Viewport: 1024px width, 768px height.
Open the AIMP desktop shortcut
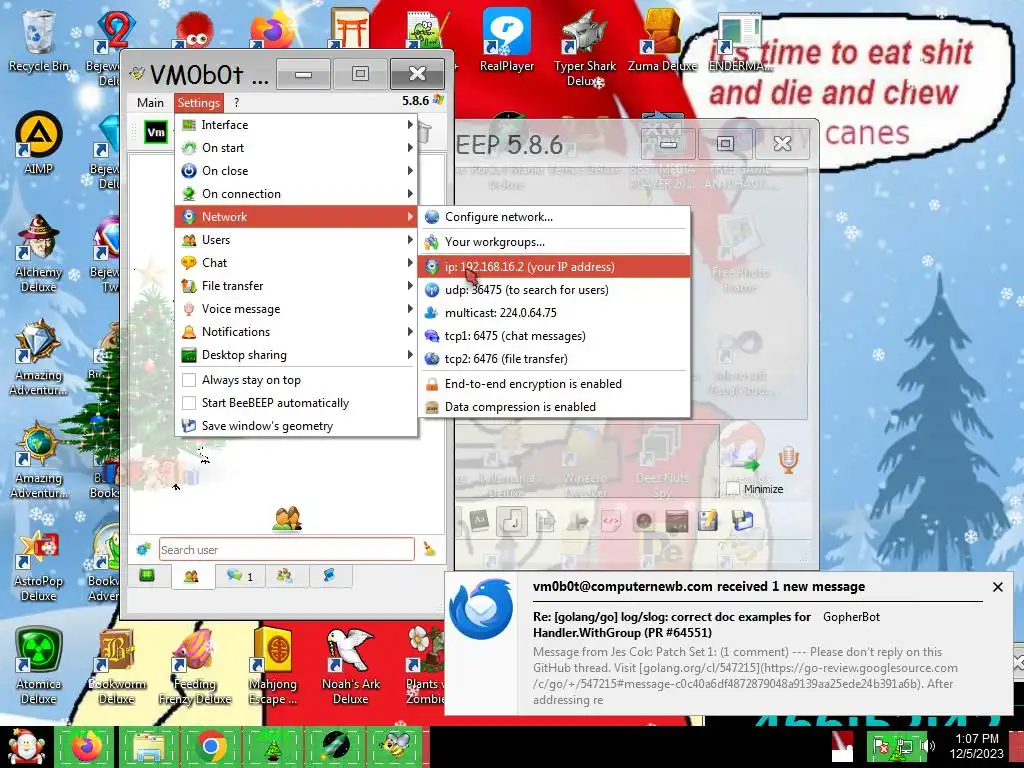click(39, 143)
